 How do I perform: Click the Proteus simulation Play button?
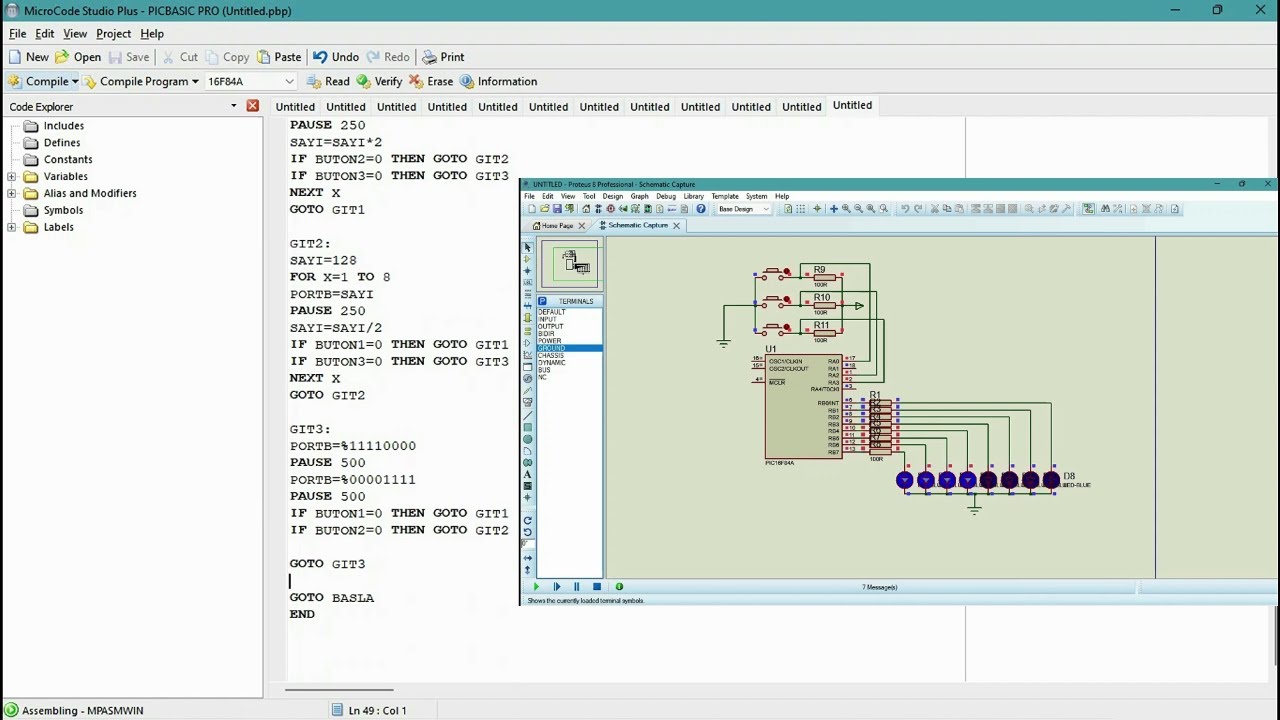(536, 587)
